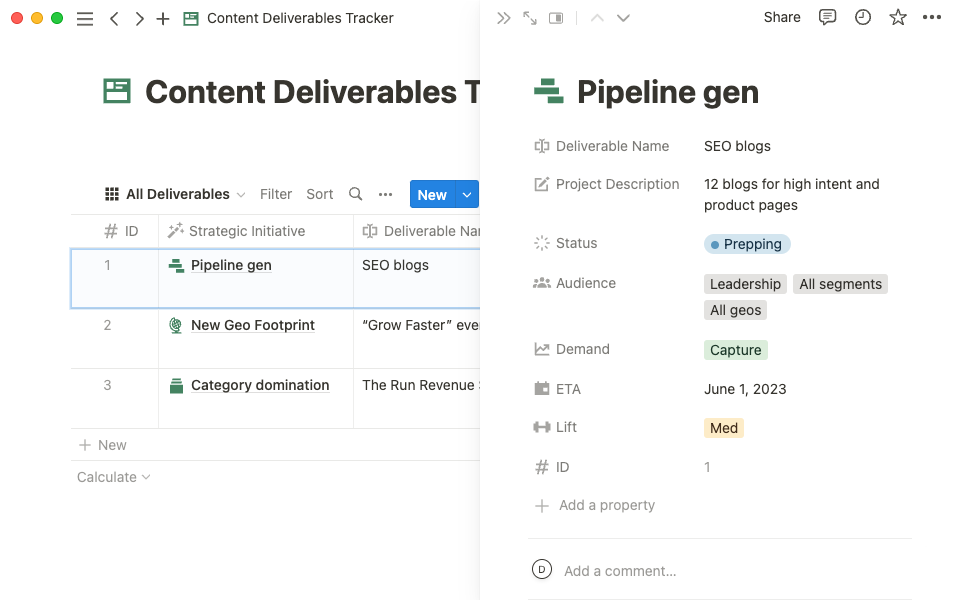Viewport: 960px width, 600px height.
Task: Open the sidebar hamburger menu
Action: pos(85,18)
